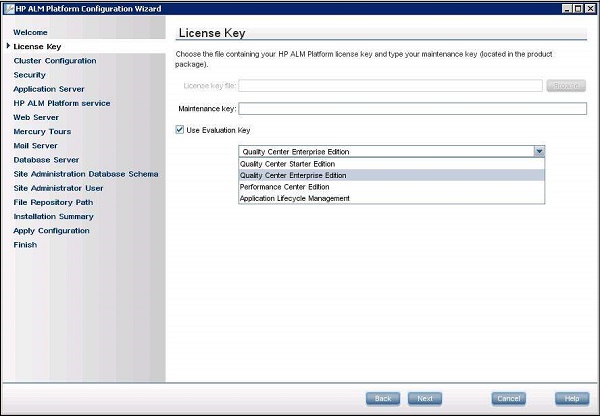Click the License Key page heading
Image resolution: width=600 pixels, height=416 pixels.
(x=212, y=33)
